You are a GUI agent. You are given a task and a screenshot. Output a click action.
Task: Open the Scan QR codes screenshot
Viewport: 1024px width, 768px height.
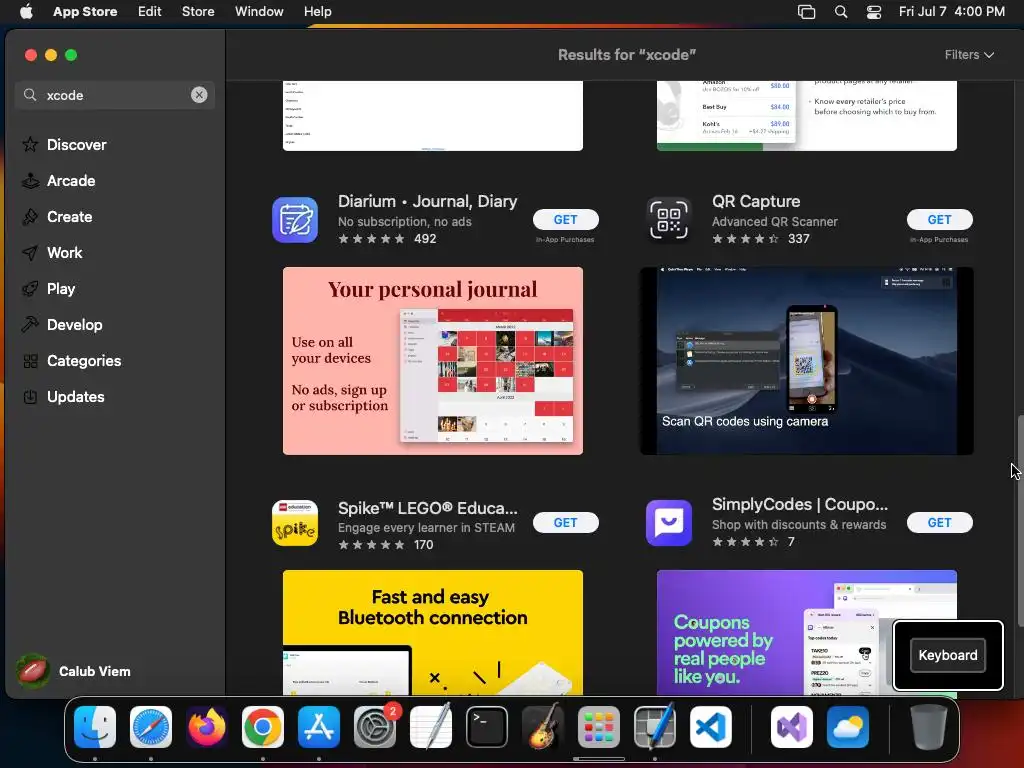(807, 360)
